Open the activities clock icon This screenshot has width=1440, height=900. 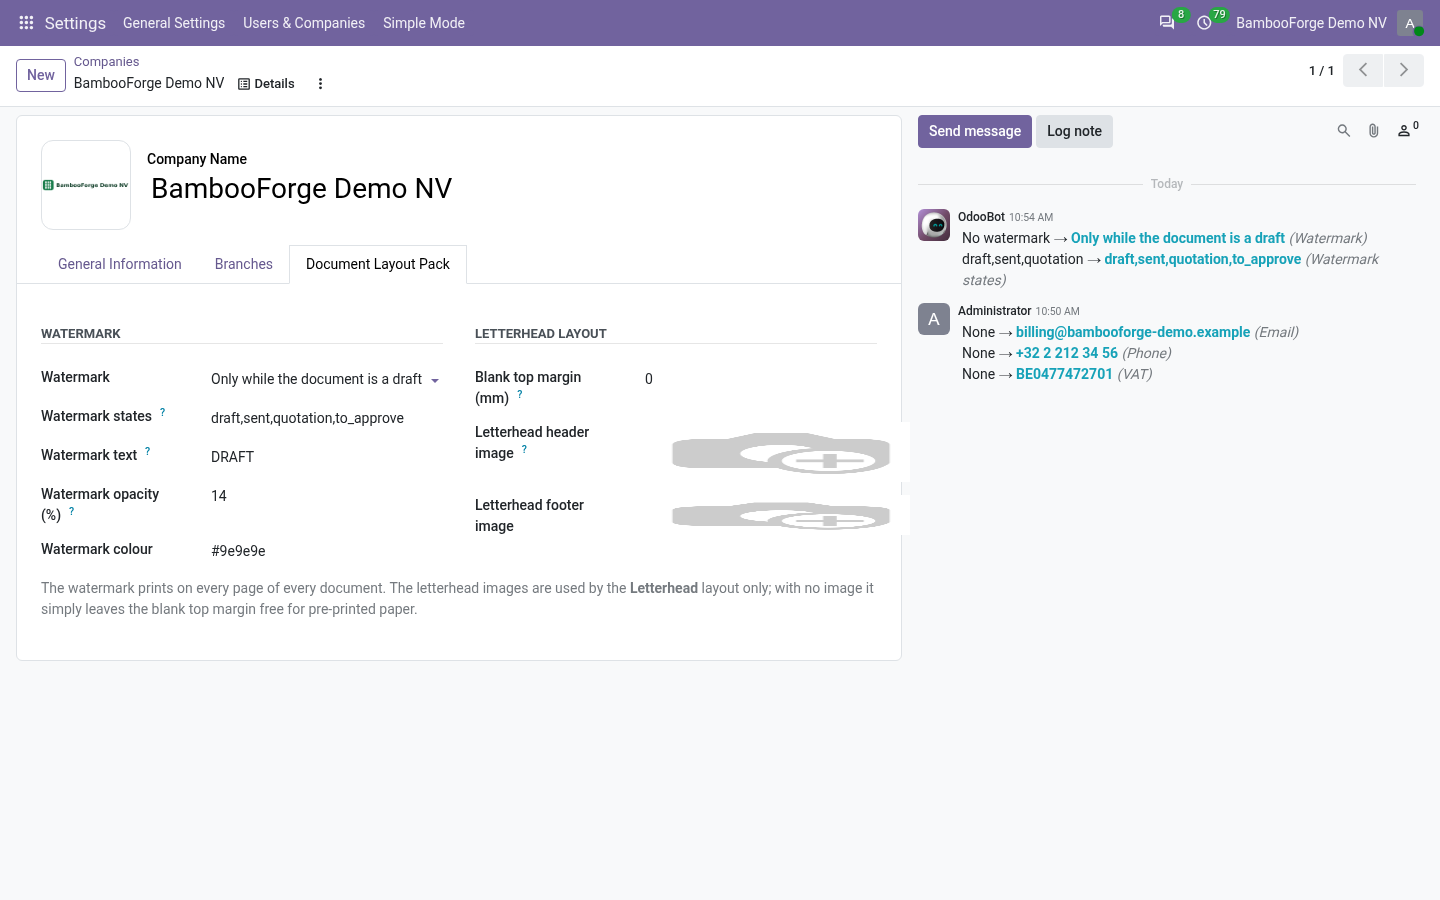click(x=1205, y=23)
